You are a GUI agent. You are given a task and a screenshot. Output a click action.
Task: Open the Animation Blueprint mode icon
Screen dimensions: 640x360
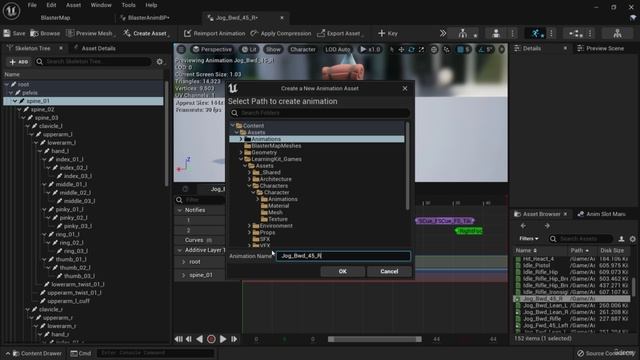click(x=576, y=33)
